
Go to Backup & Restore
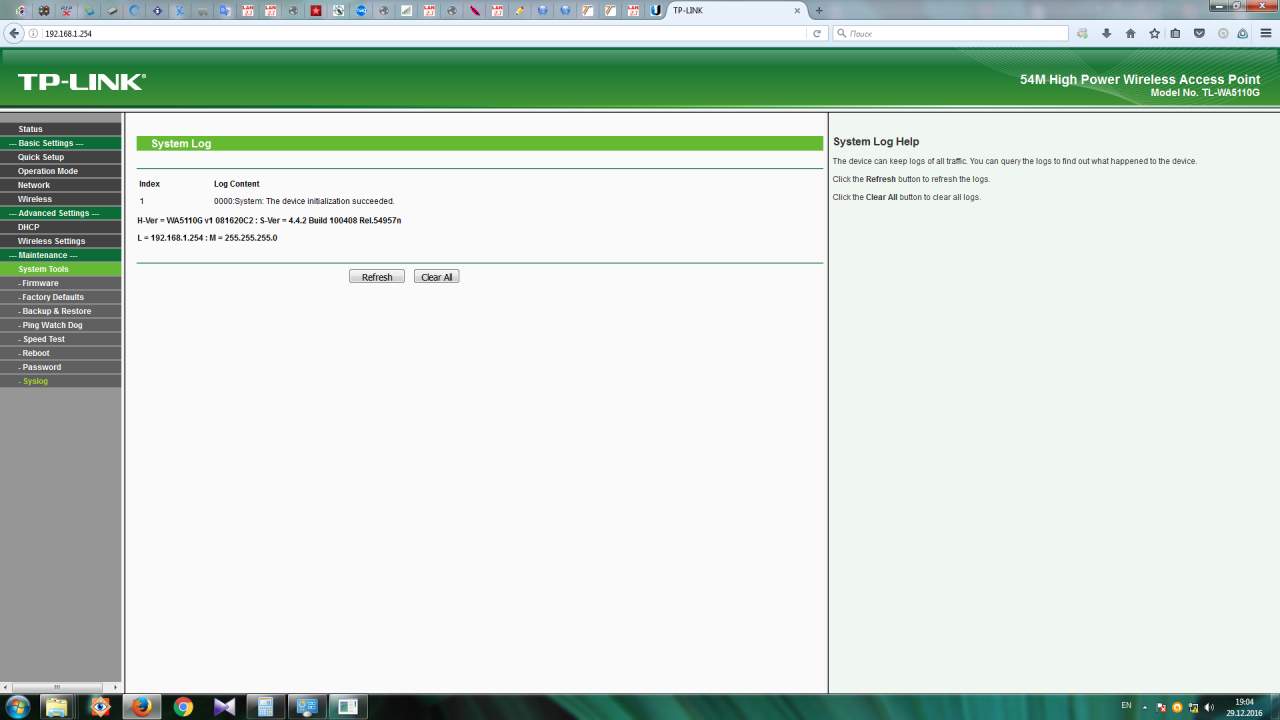pos(55,311)
